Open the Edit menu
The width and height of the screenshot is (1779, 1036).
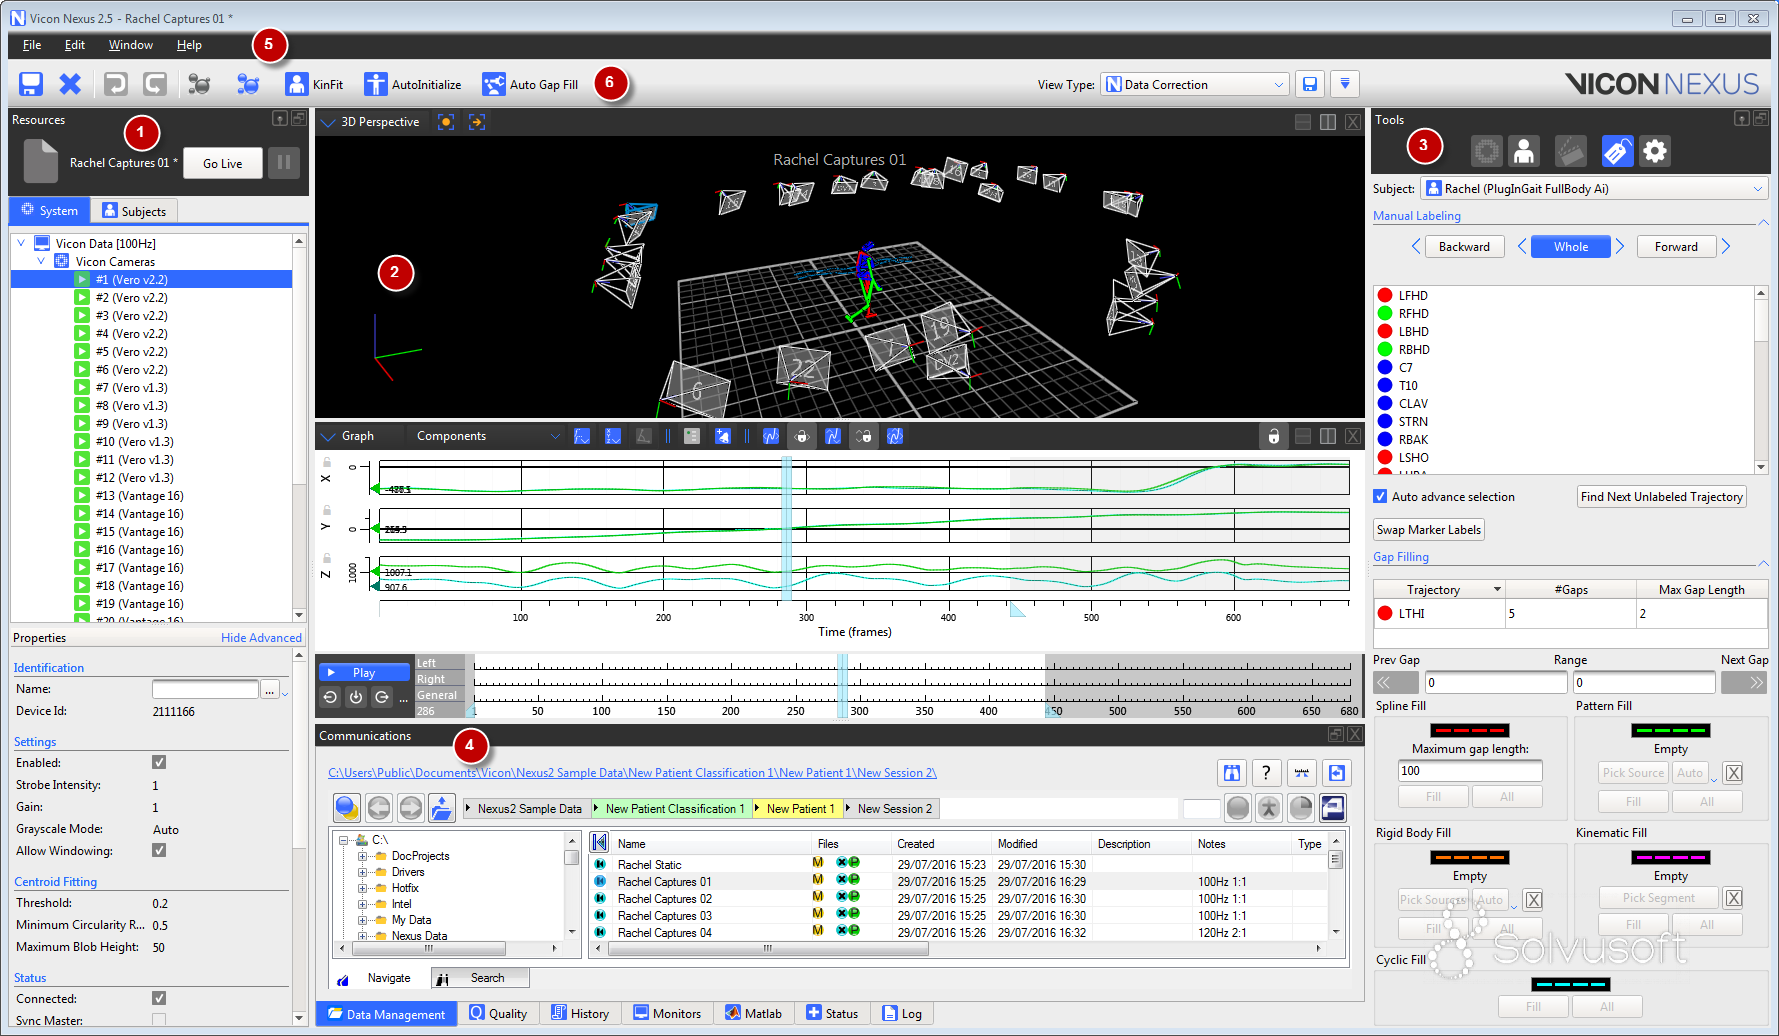click(x=75, y=45)
